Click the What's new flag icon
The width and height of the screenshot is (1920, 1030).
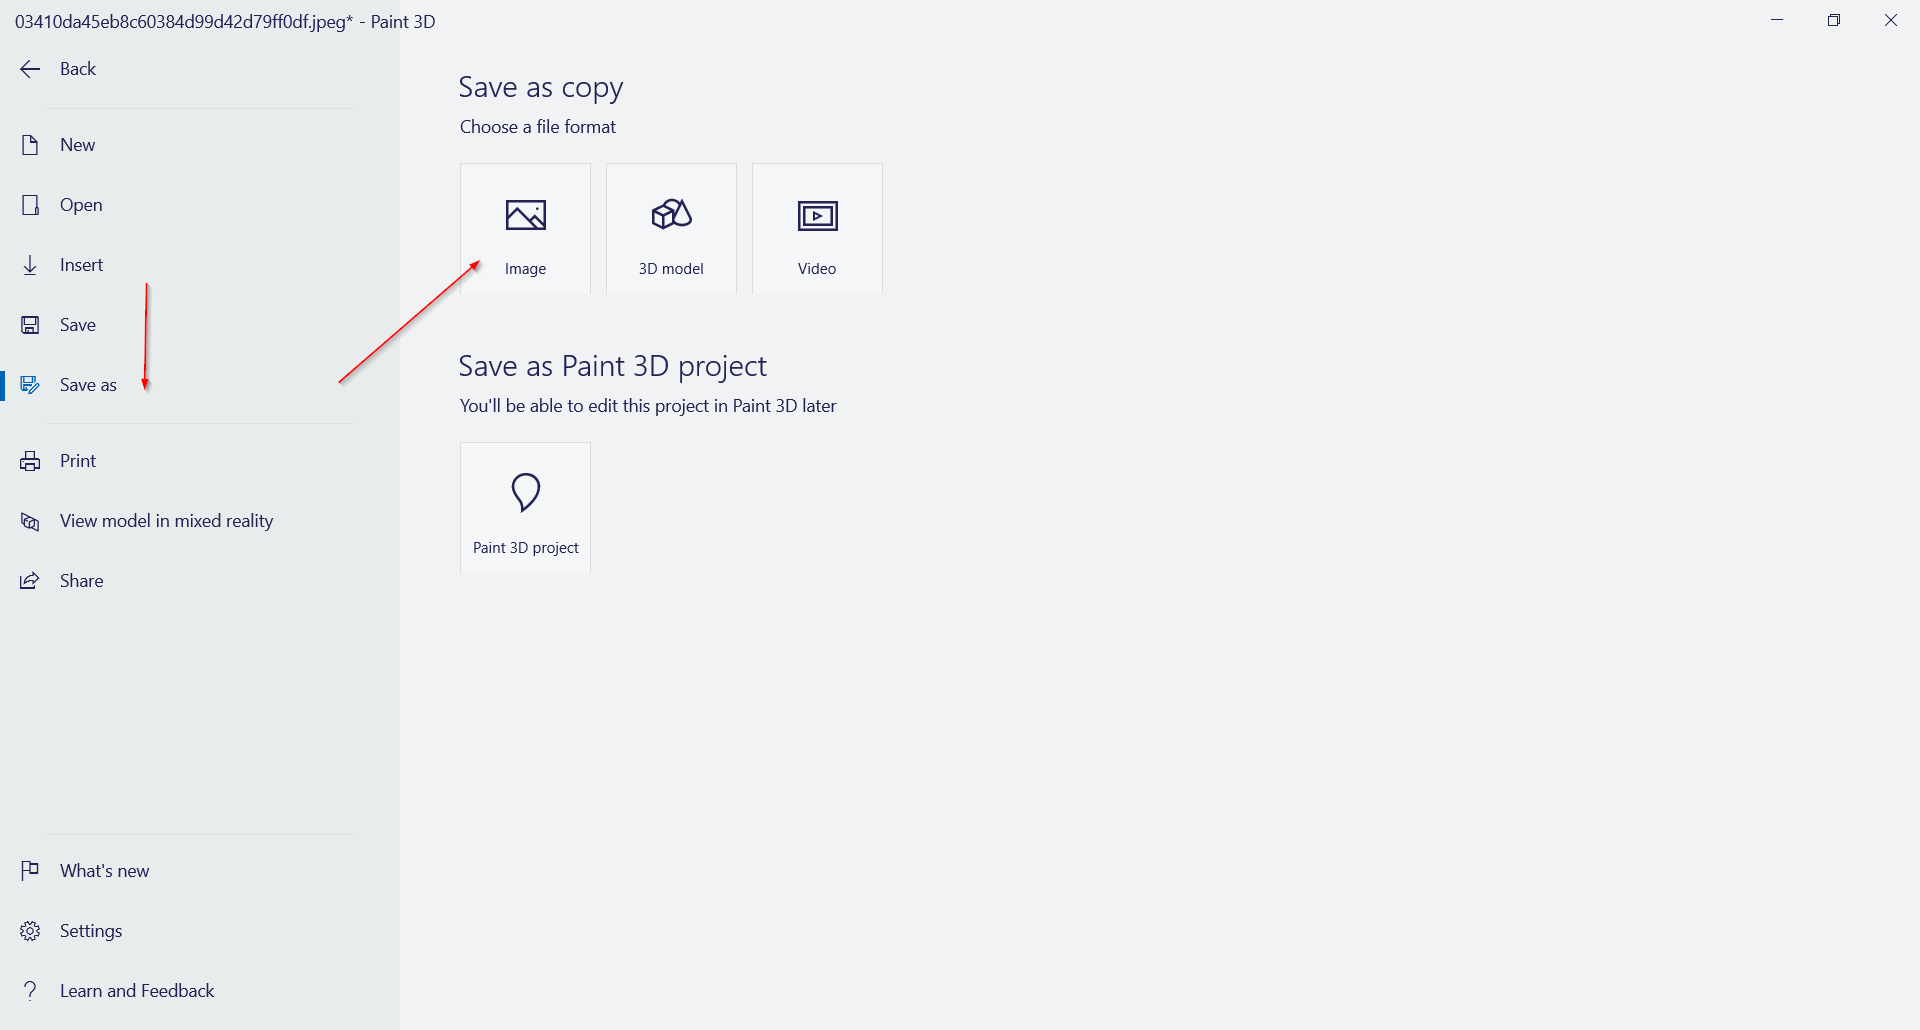click(30, 871)
